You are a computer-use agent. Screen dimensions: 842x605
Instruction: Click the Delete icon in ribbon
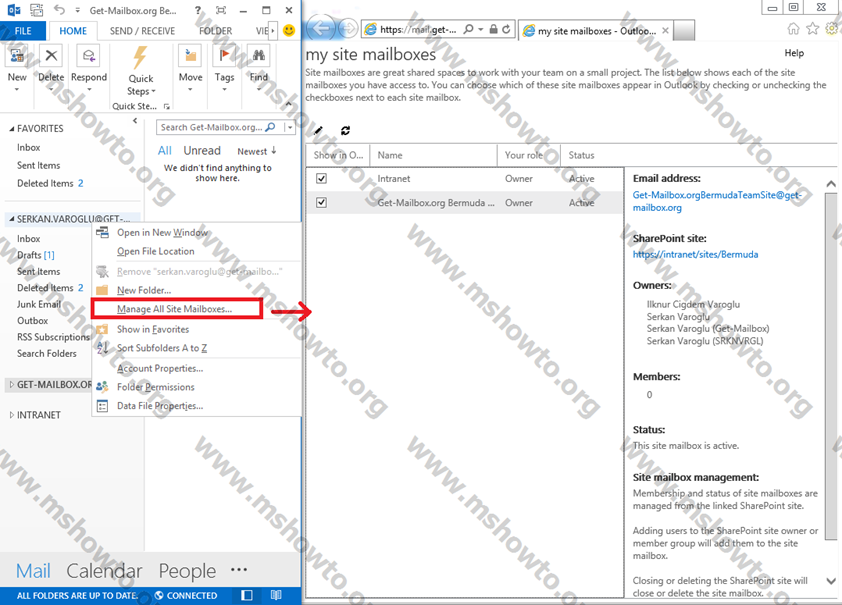click(x=51, y=56)
